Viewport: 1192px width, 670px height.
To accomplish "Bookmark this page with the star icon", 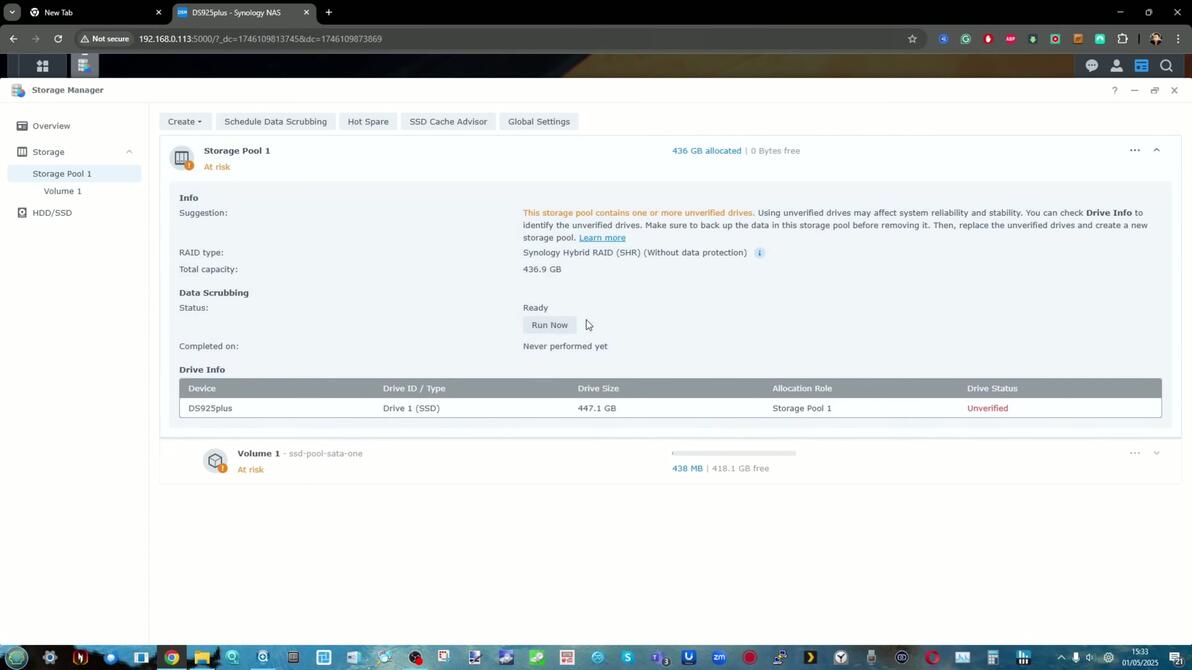I will pyautogui.click(x=912, y=39).
